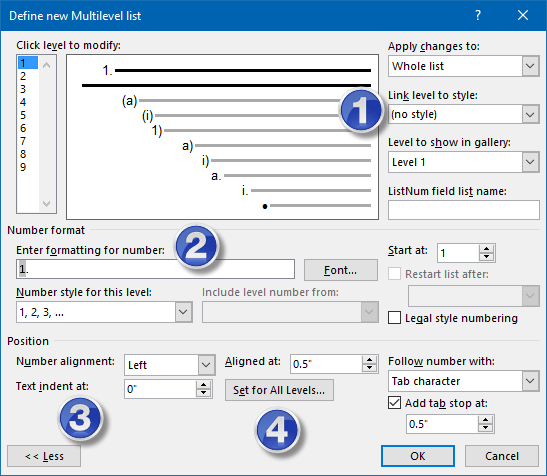Image resolution: width=547 pixels, height=476 pixels.
Task: Click the ListNum field list name box
Action: coord(464,210)
